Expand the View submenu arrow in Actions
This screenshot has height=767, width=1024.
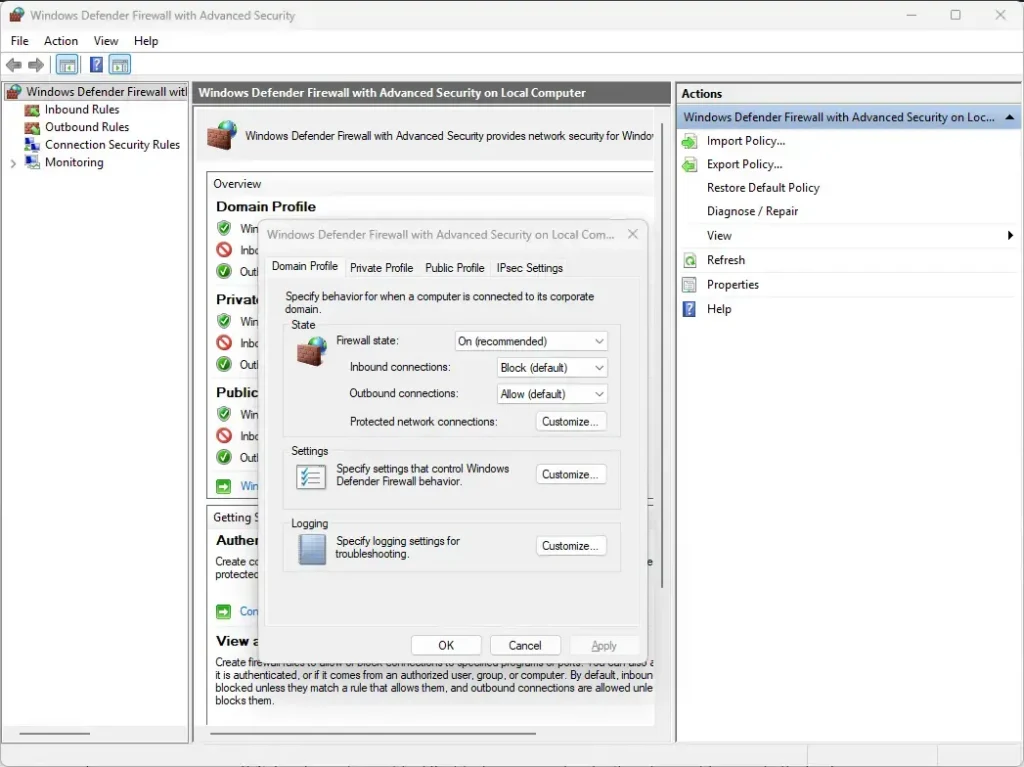[1010, 236]
